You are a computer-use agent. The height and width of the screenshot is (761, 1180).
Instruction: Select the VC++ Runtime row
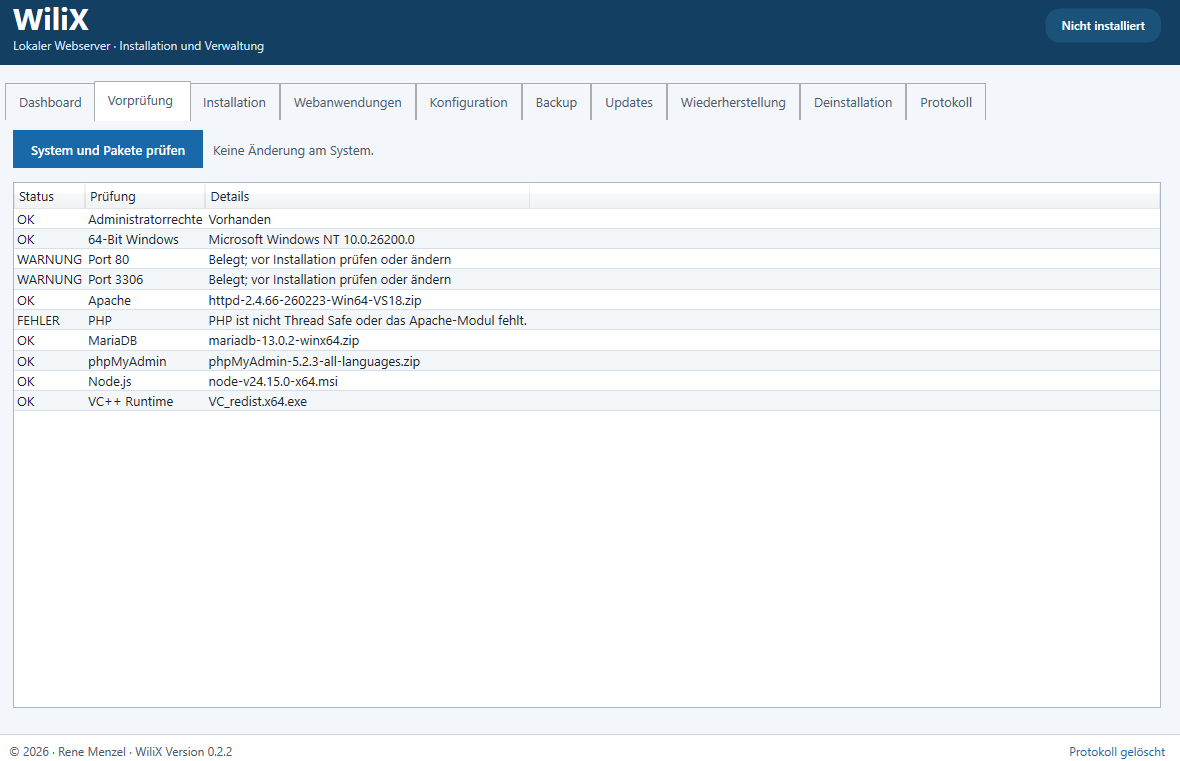point(587,401)
